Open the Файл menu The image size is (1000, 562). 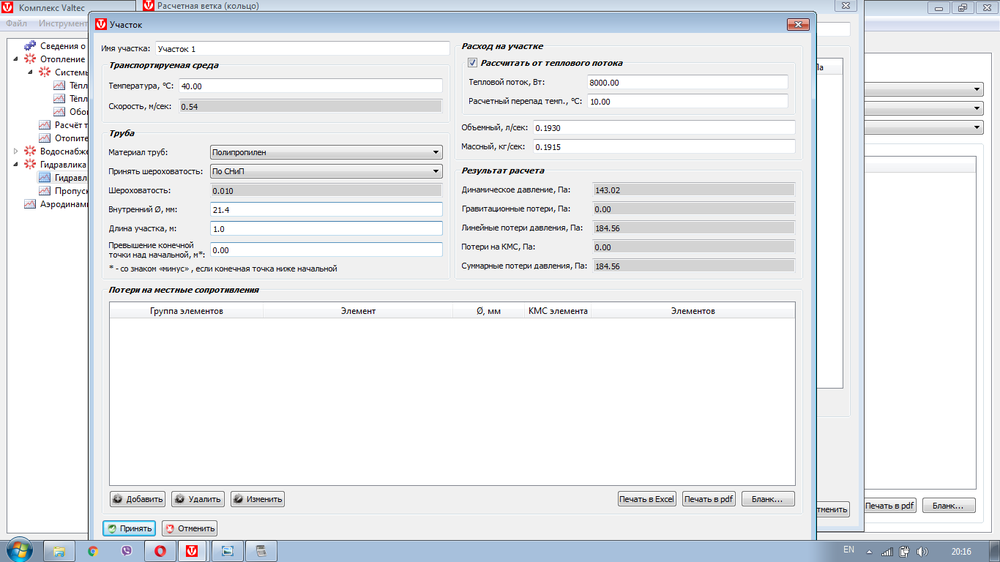17,24
